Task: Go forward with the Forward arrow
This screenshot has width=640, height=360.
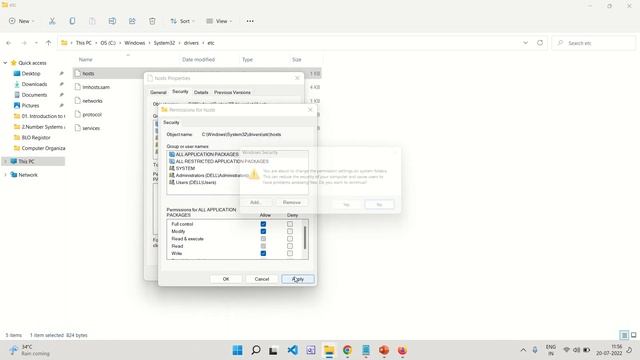Action: pyautogui.click(x=24, y=43)
